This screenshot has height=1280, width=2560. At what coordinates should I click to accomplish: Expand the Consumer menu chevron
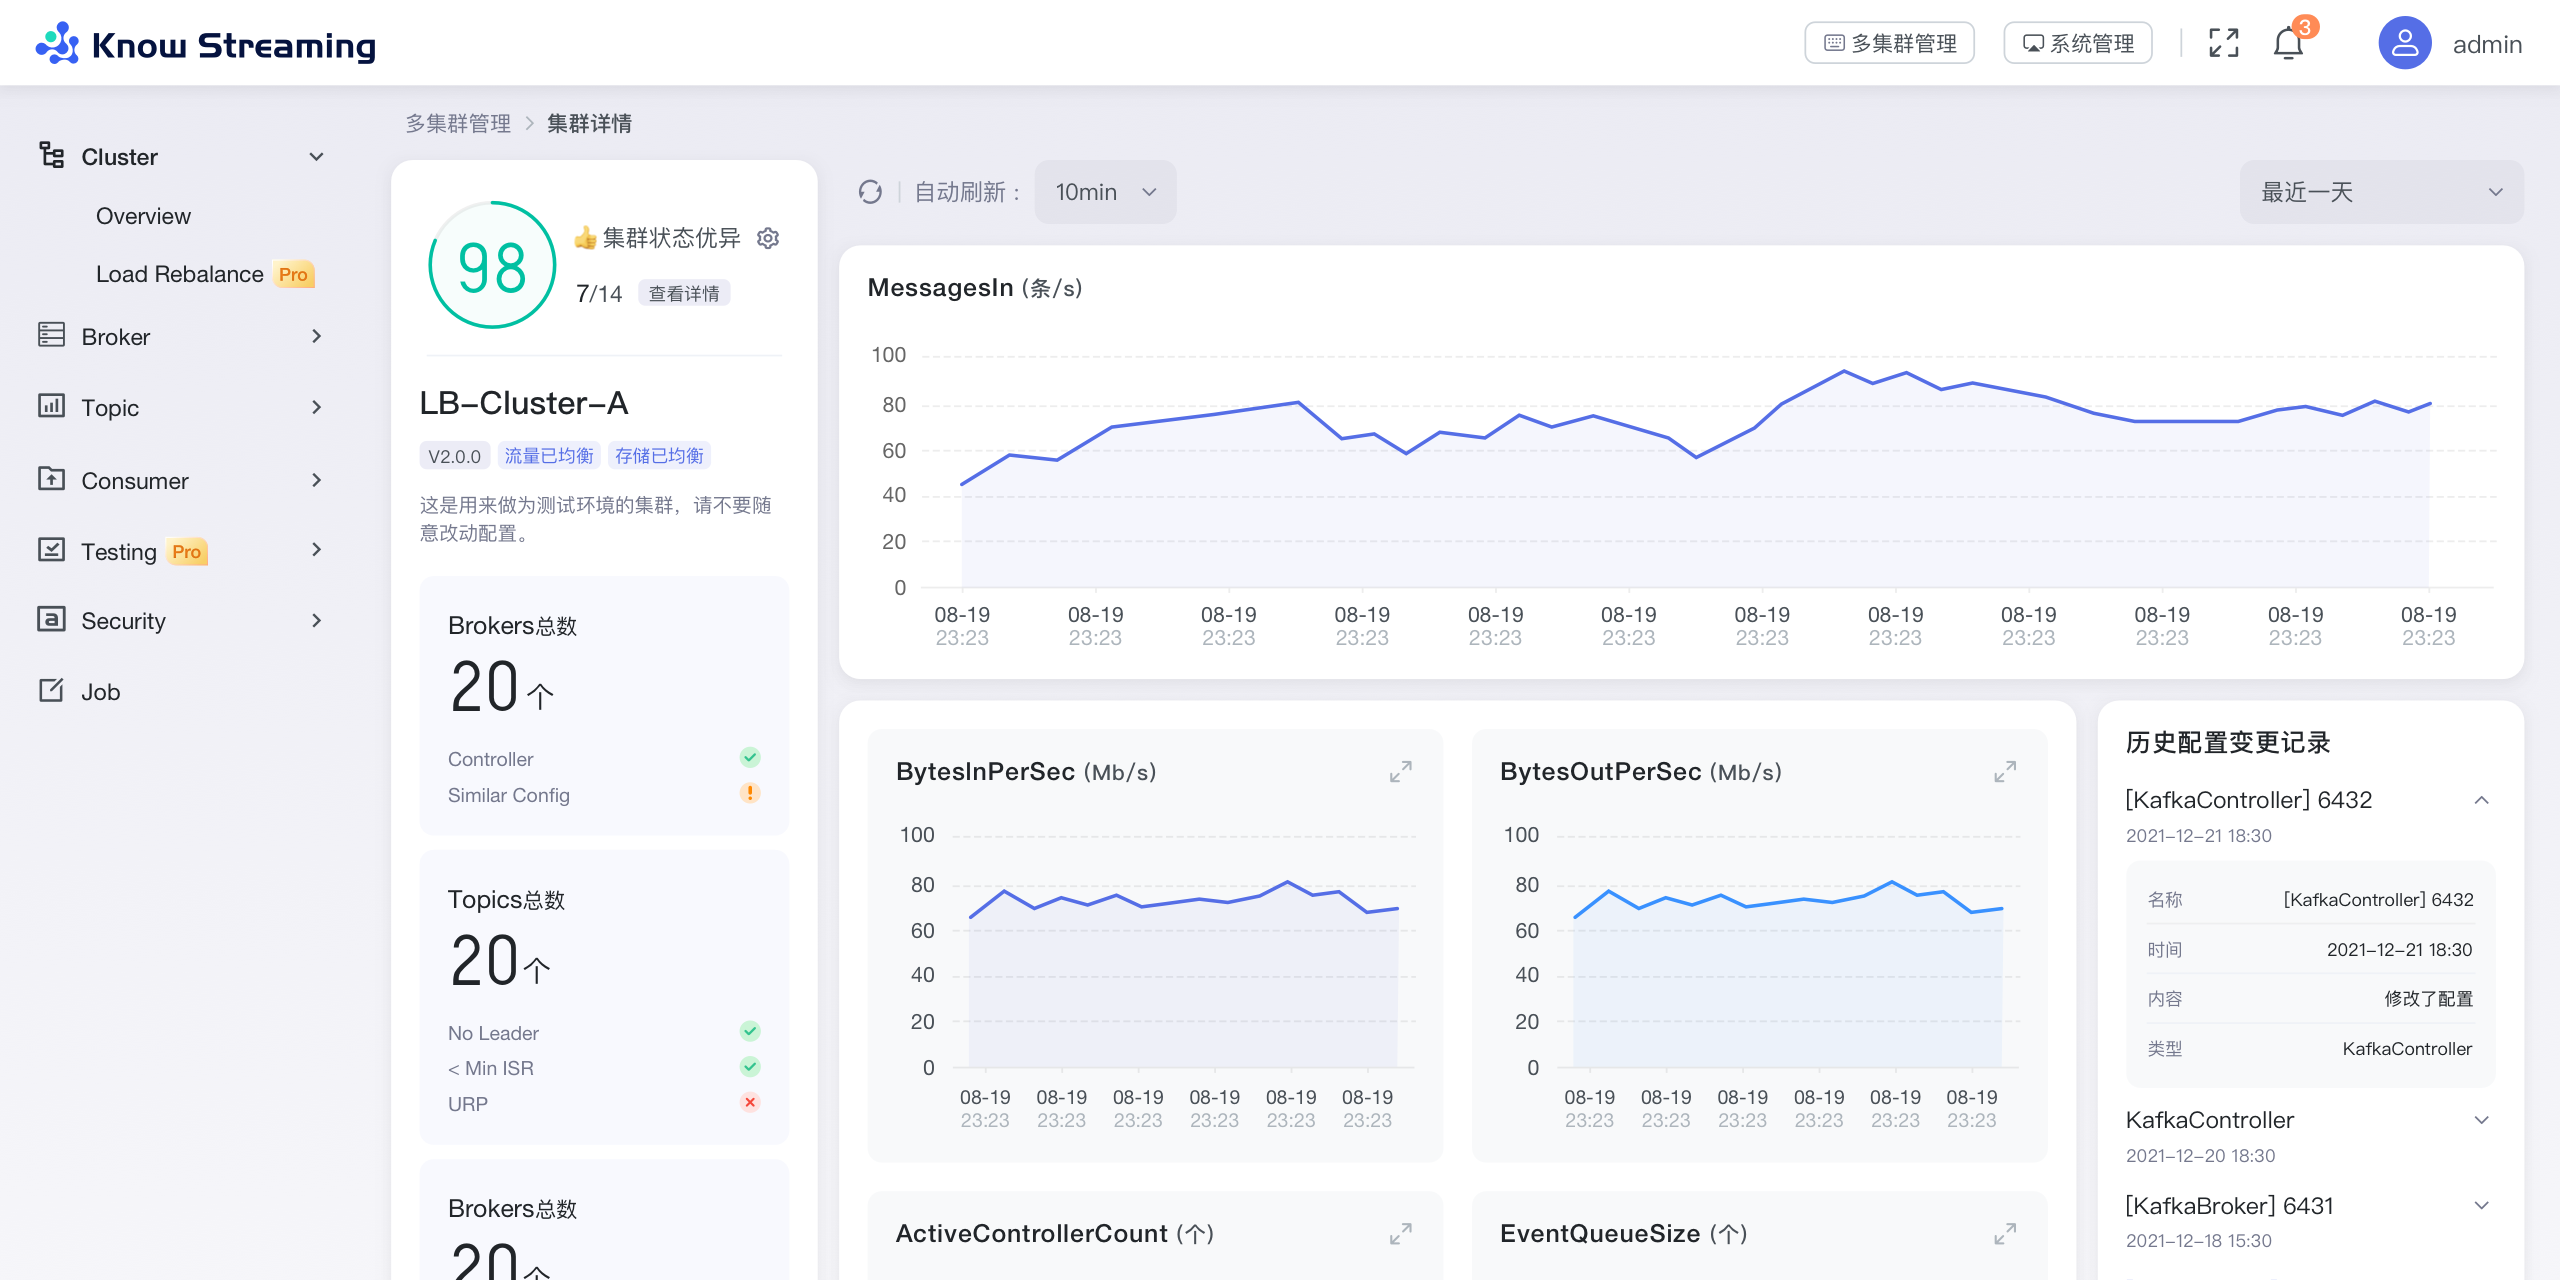point(316,480)
